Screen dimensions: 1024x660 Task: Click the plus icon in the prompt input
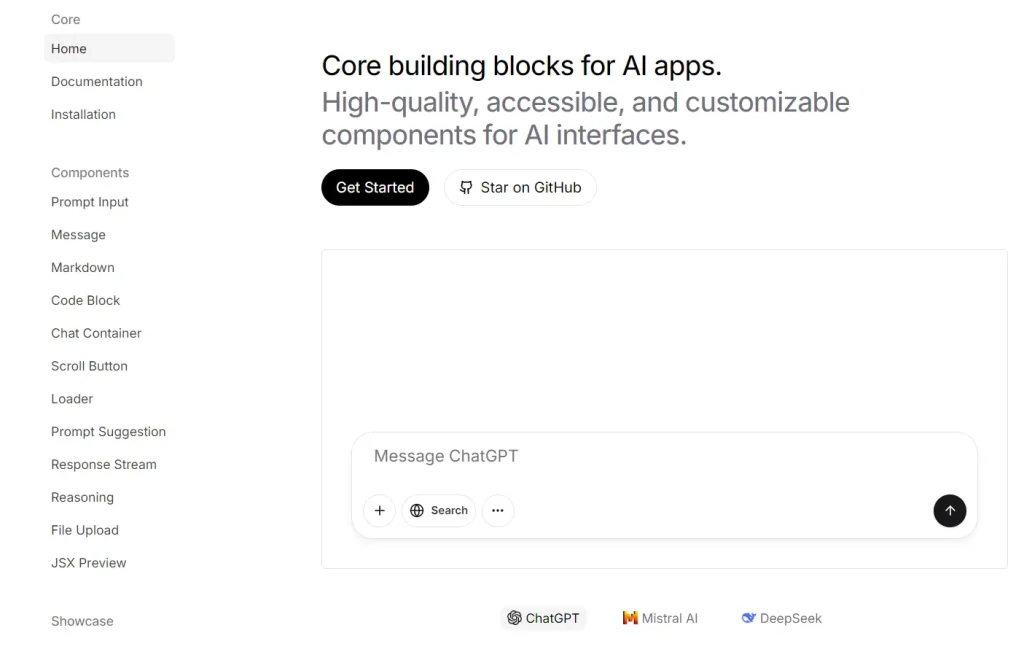[x=379, y=511]
